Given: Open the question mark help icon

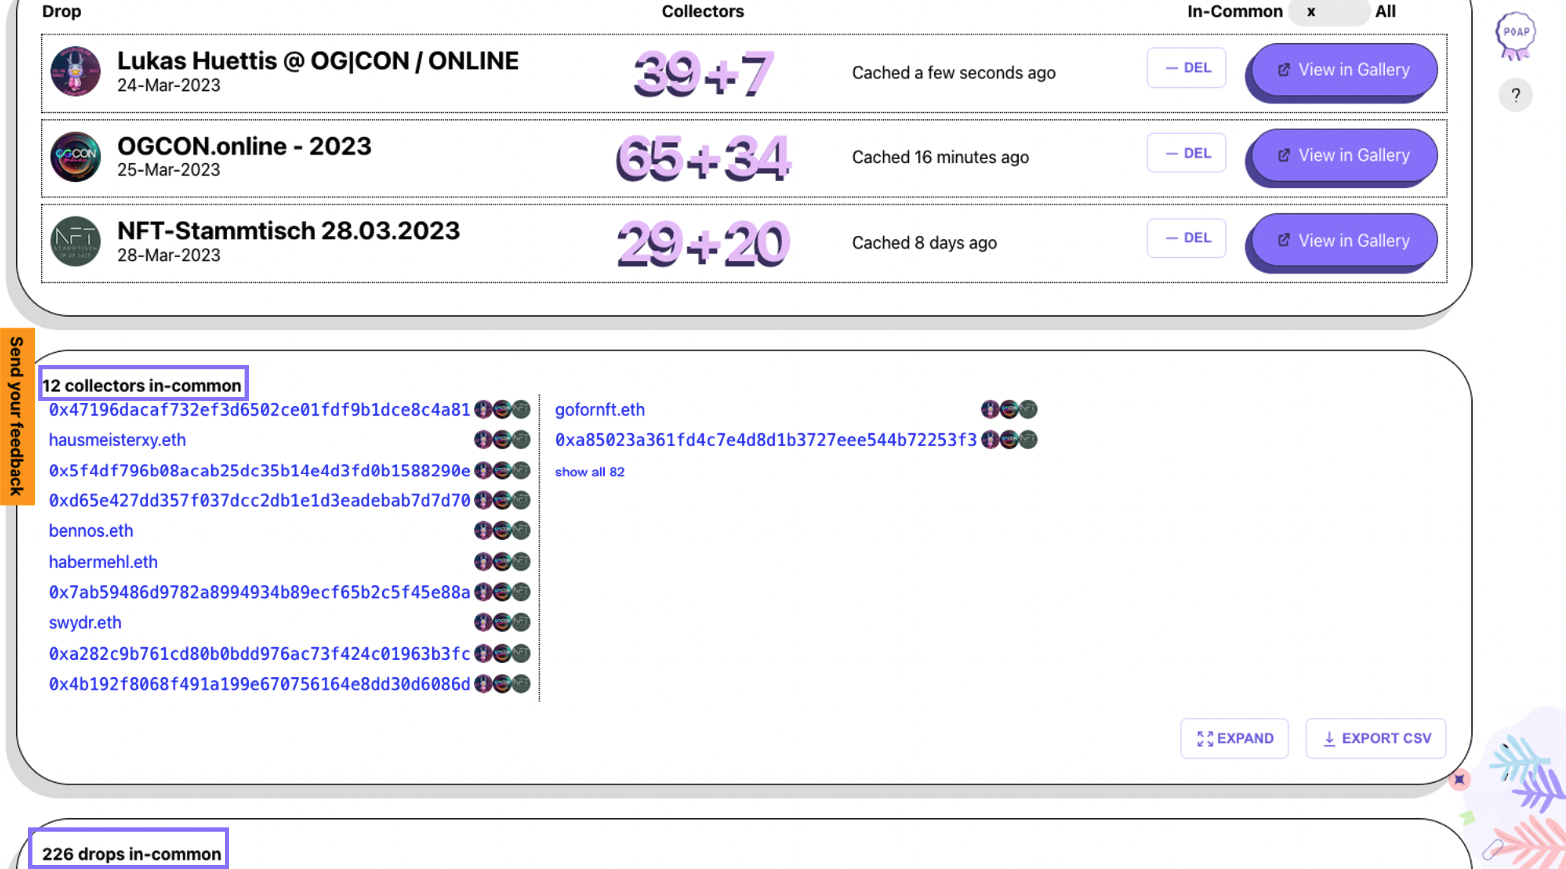Looking at the screenshot, I should 1515,95.
